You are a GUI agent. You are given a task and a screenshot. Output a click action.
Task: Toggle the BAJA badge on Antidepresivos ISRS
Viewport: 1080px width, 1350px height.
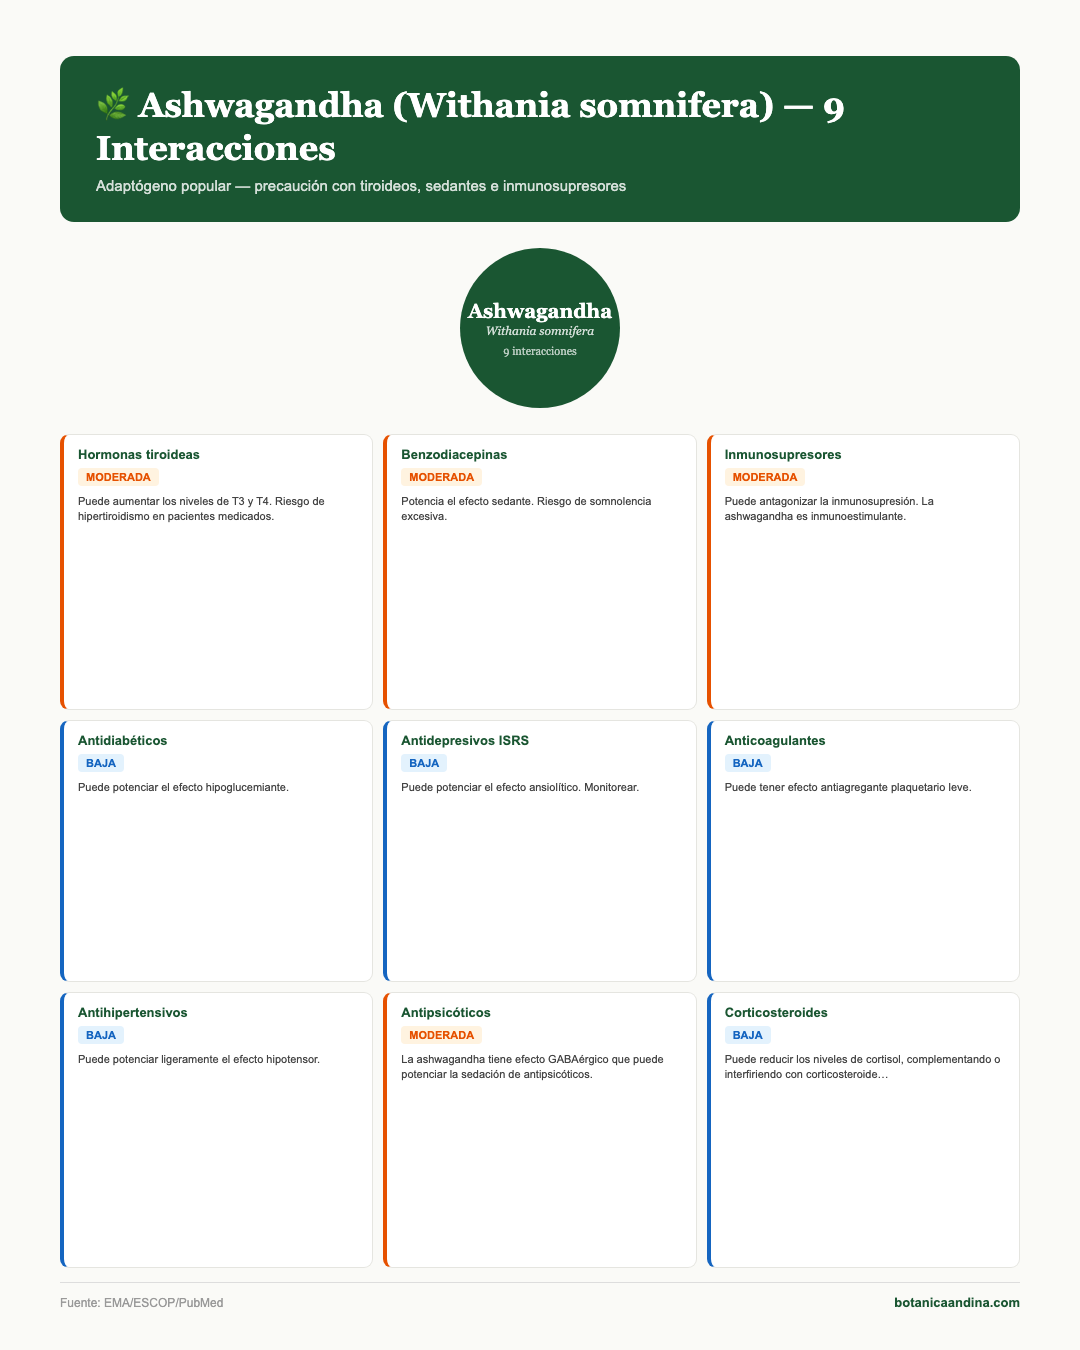tap(424, 763)
